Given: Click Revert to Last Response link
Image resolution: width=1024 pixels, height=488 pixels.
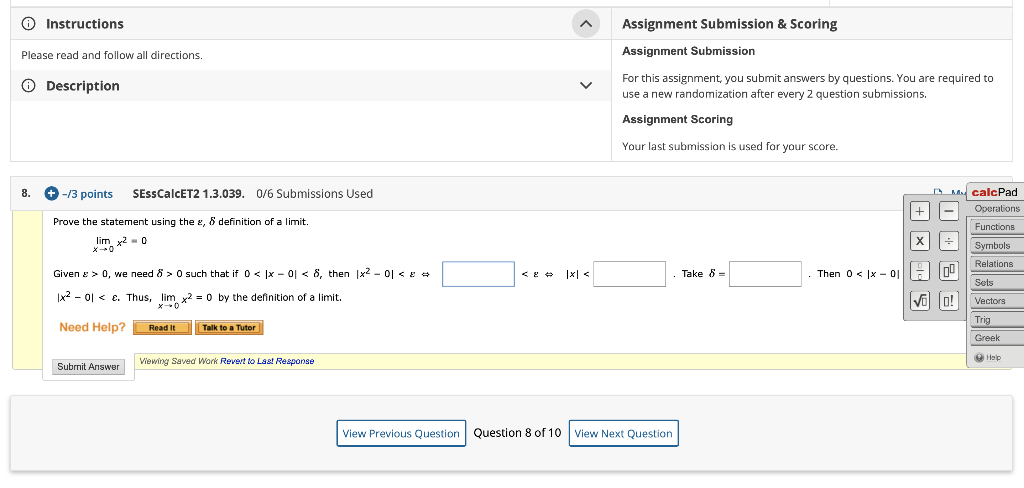Looking at the screenshot, I should (267, 361).
